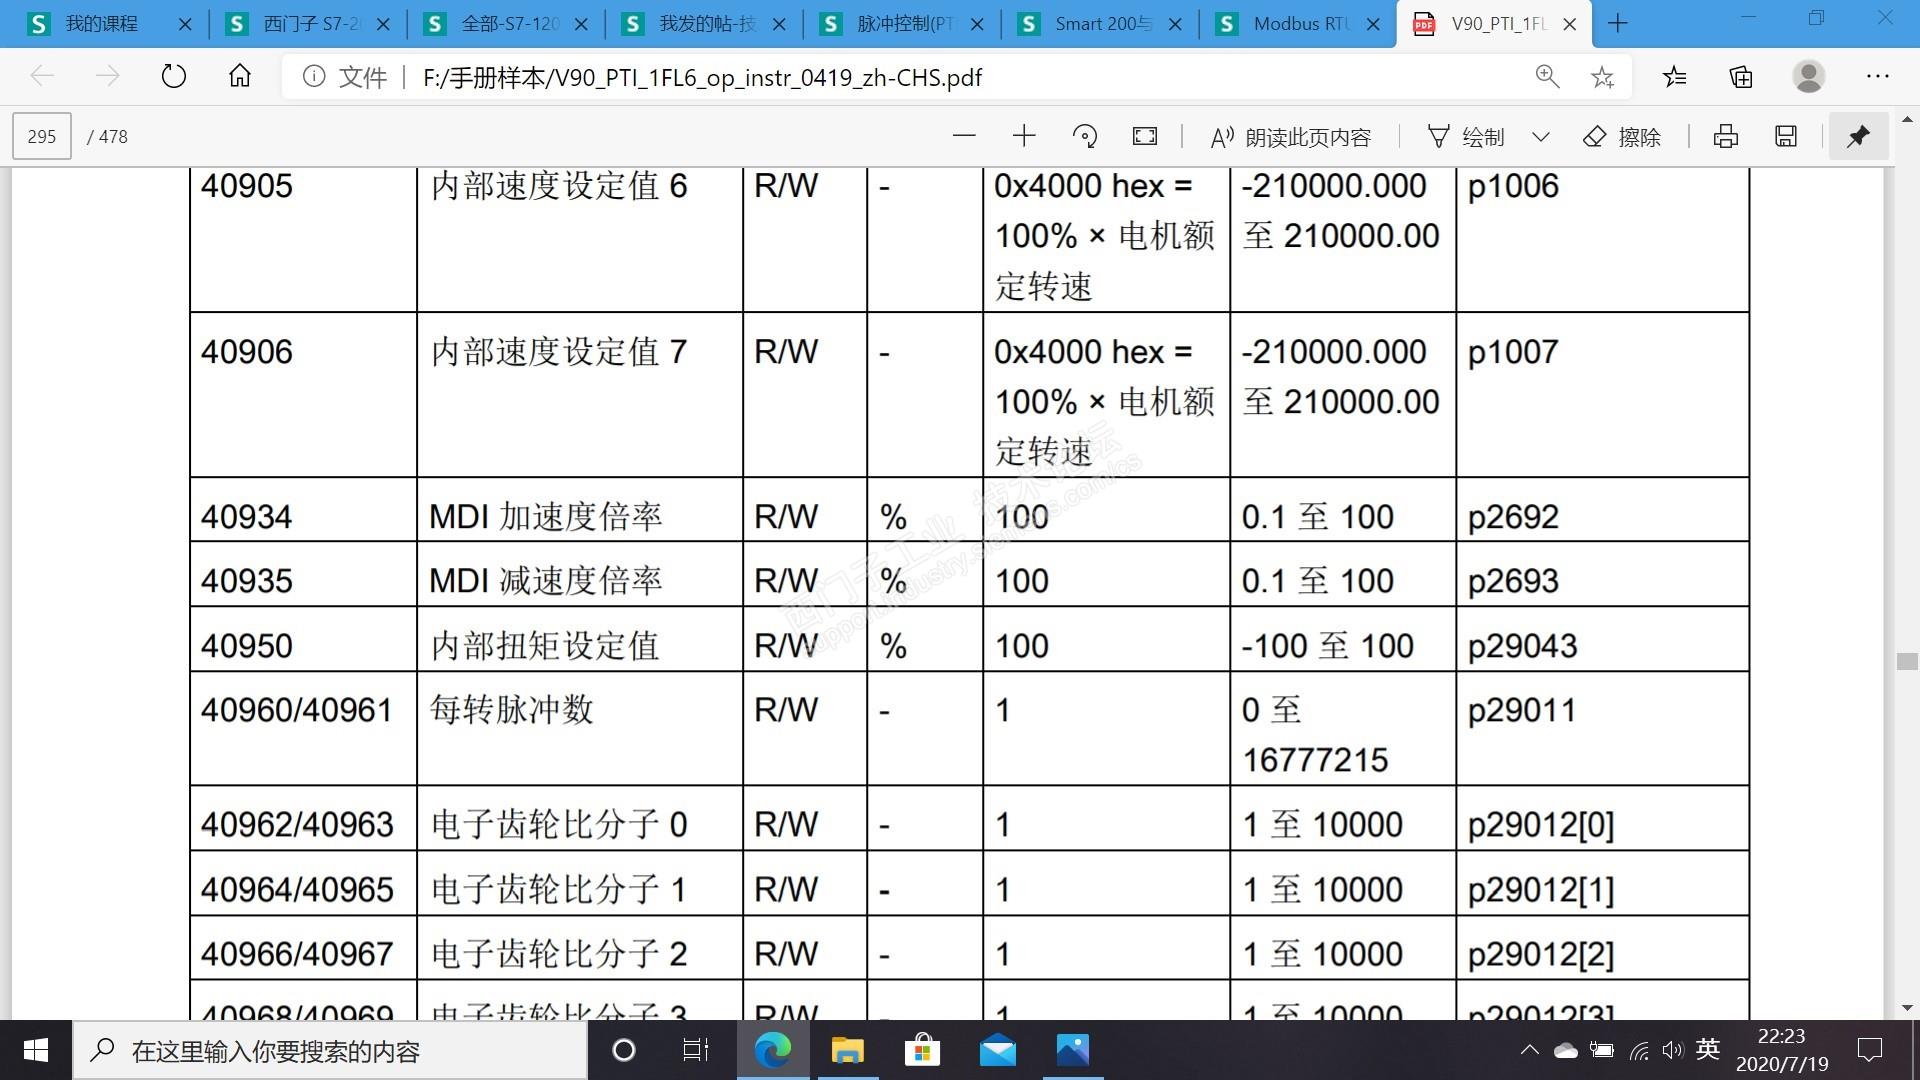Open the browser Settings and more menu
Screen dimensions: 1920x1080
coord(1877,77)
